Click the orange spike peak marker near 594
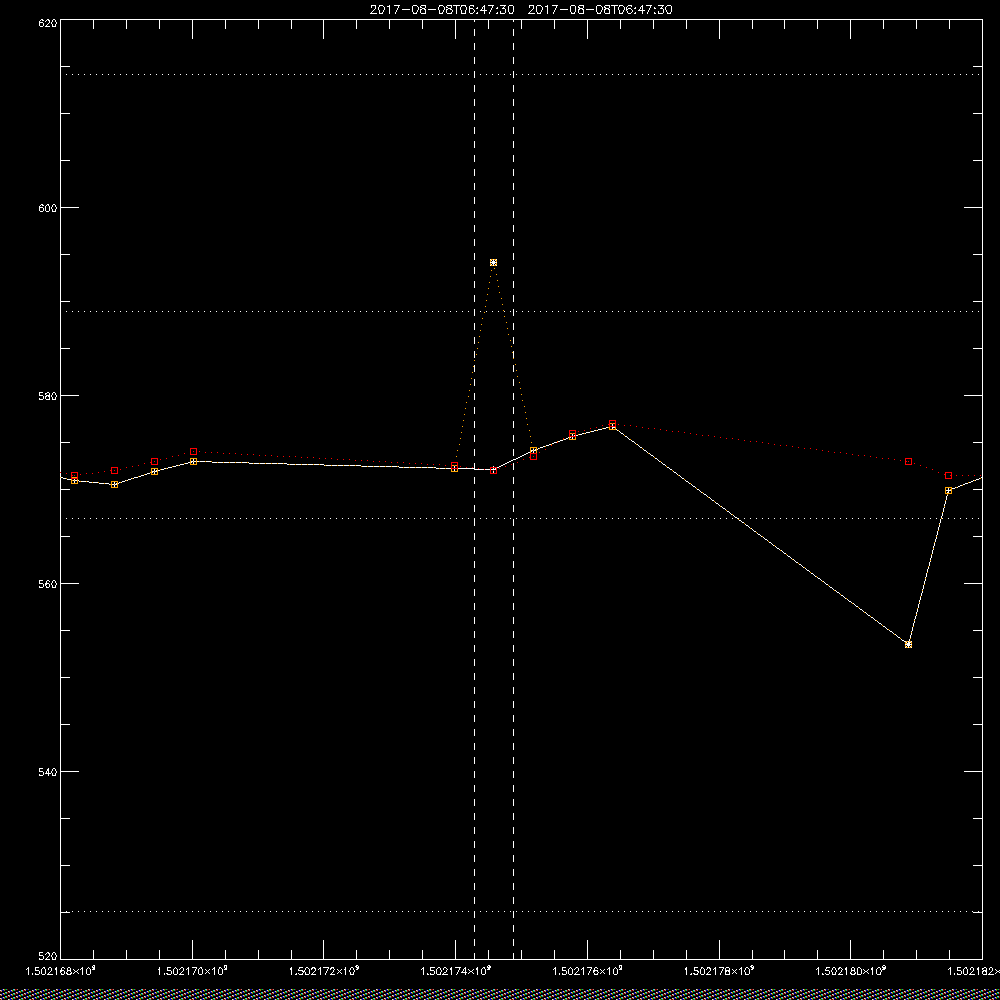Image resolution: width=1000 pixels, height=1000 pixels. (493, 263)
